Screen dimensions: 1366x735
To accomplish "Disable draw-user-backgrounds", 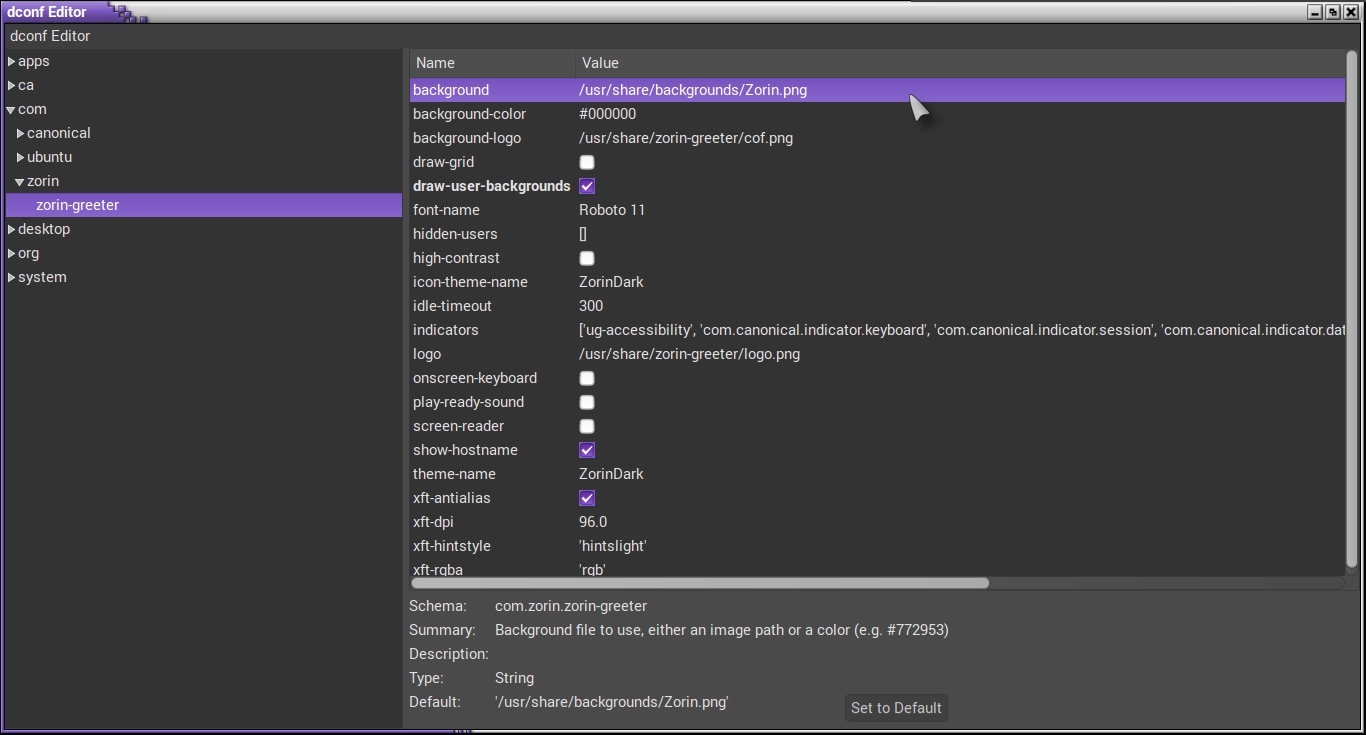I will (586, 186).
